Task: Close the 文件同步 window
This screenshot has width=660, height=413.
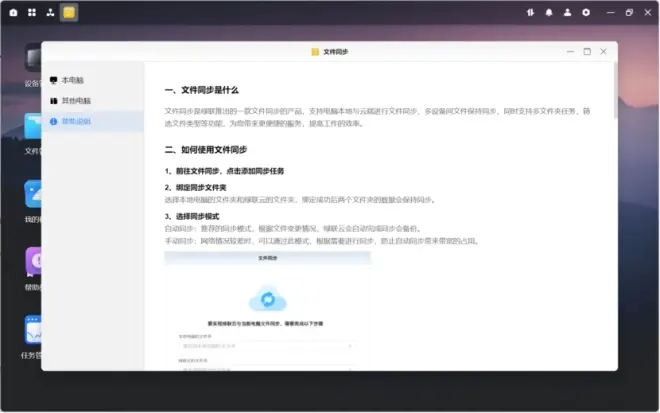Action: [603, 51]
